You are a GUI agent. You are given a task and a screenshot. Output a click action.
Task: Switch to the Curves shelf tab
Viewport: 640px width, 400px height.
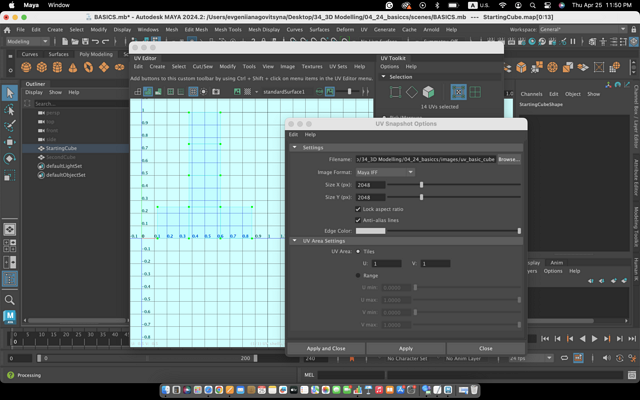pos(29,54)
